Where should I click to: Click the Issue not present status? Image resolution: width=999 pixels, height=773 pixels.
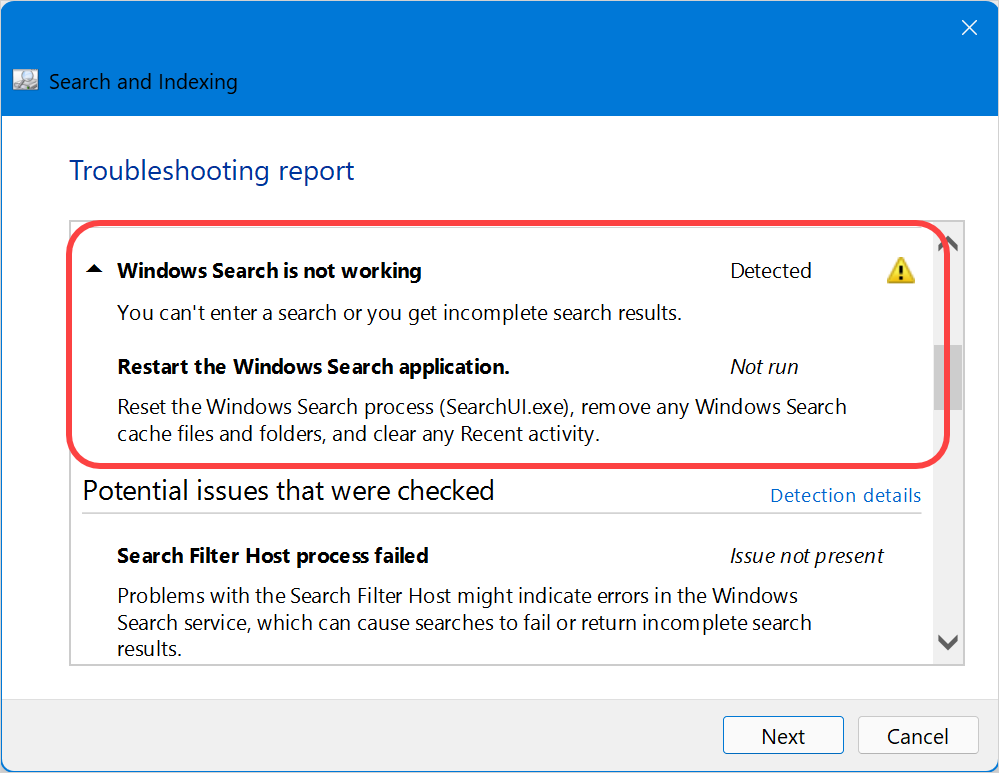(807, 556)
